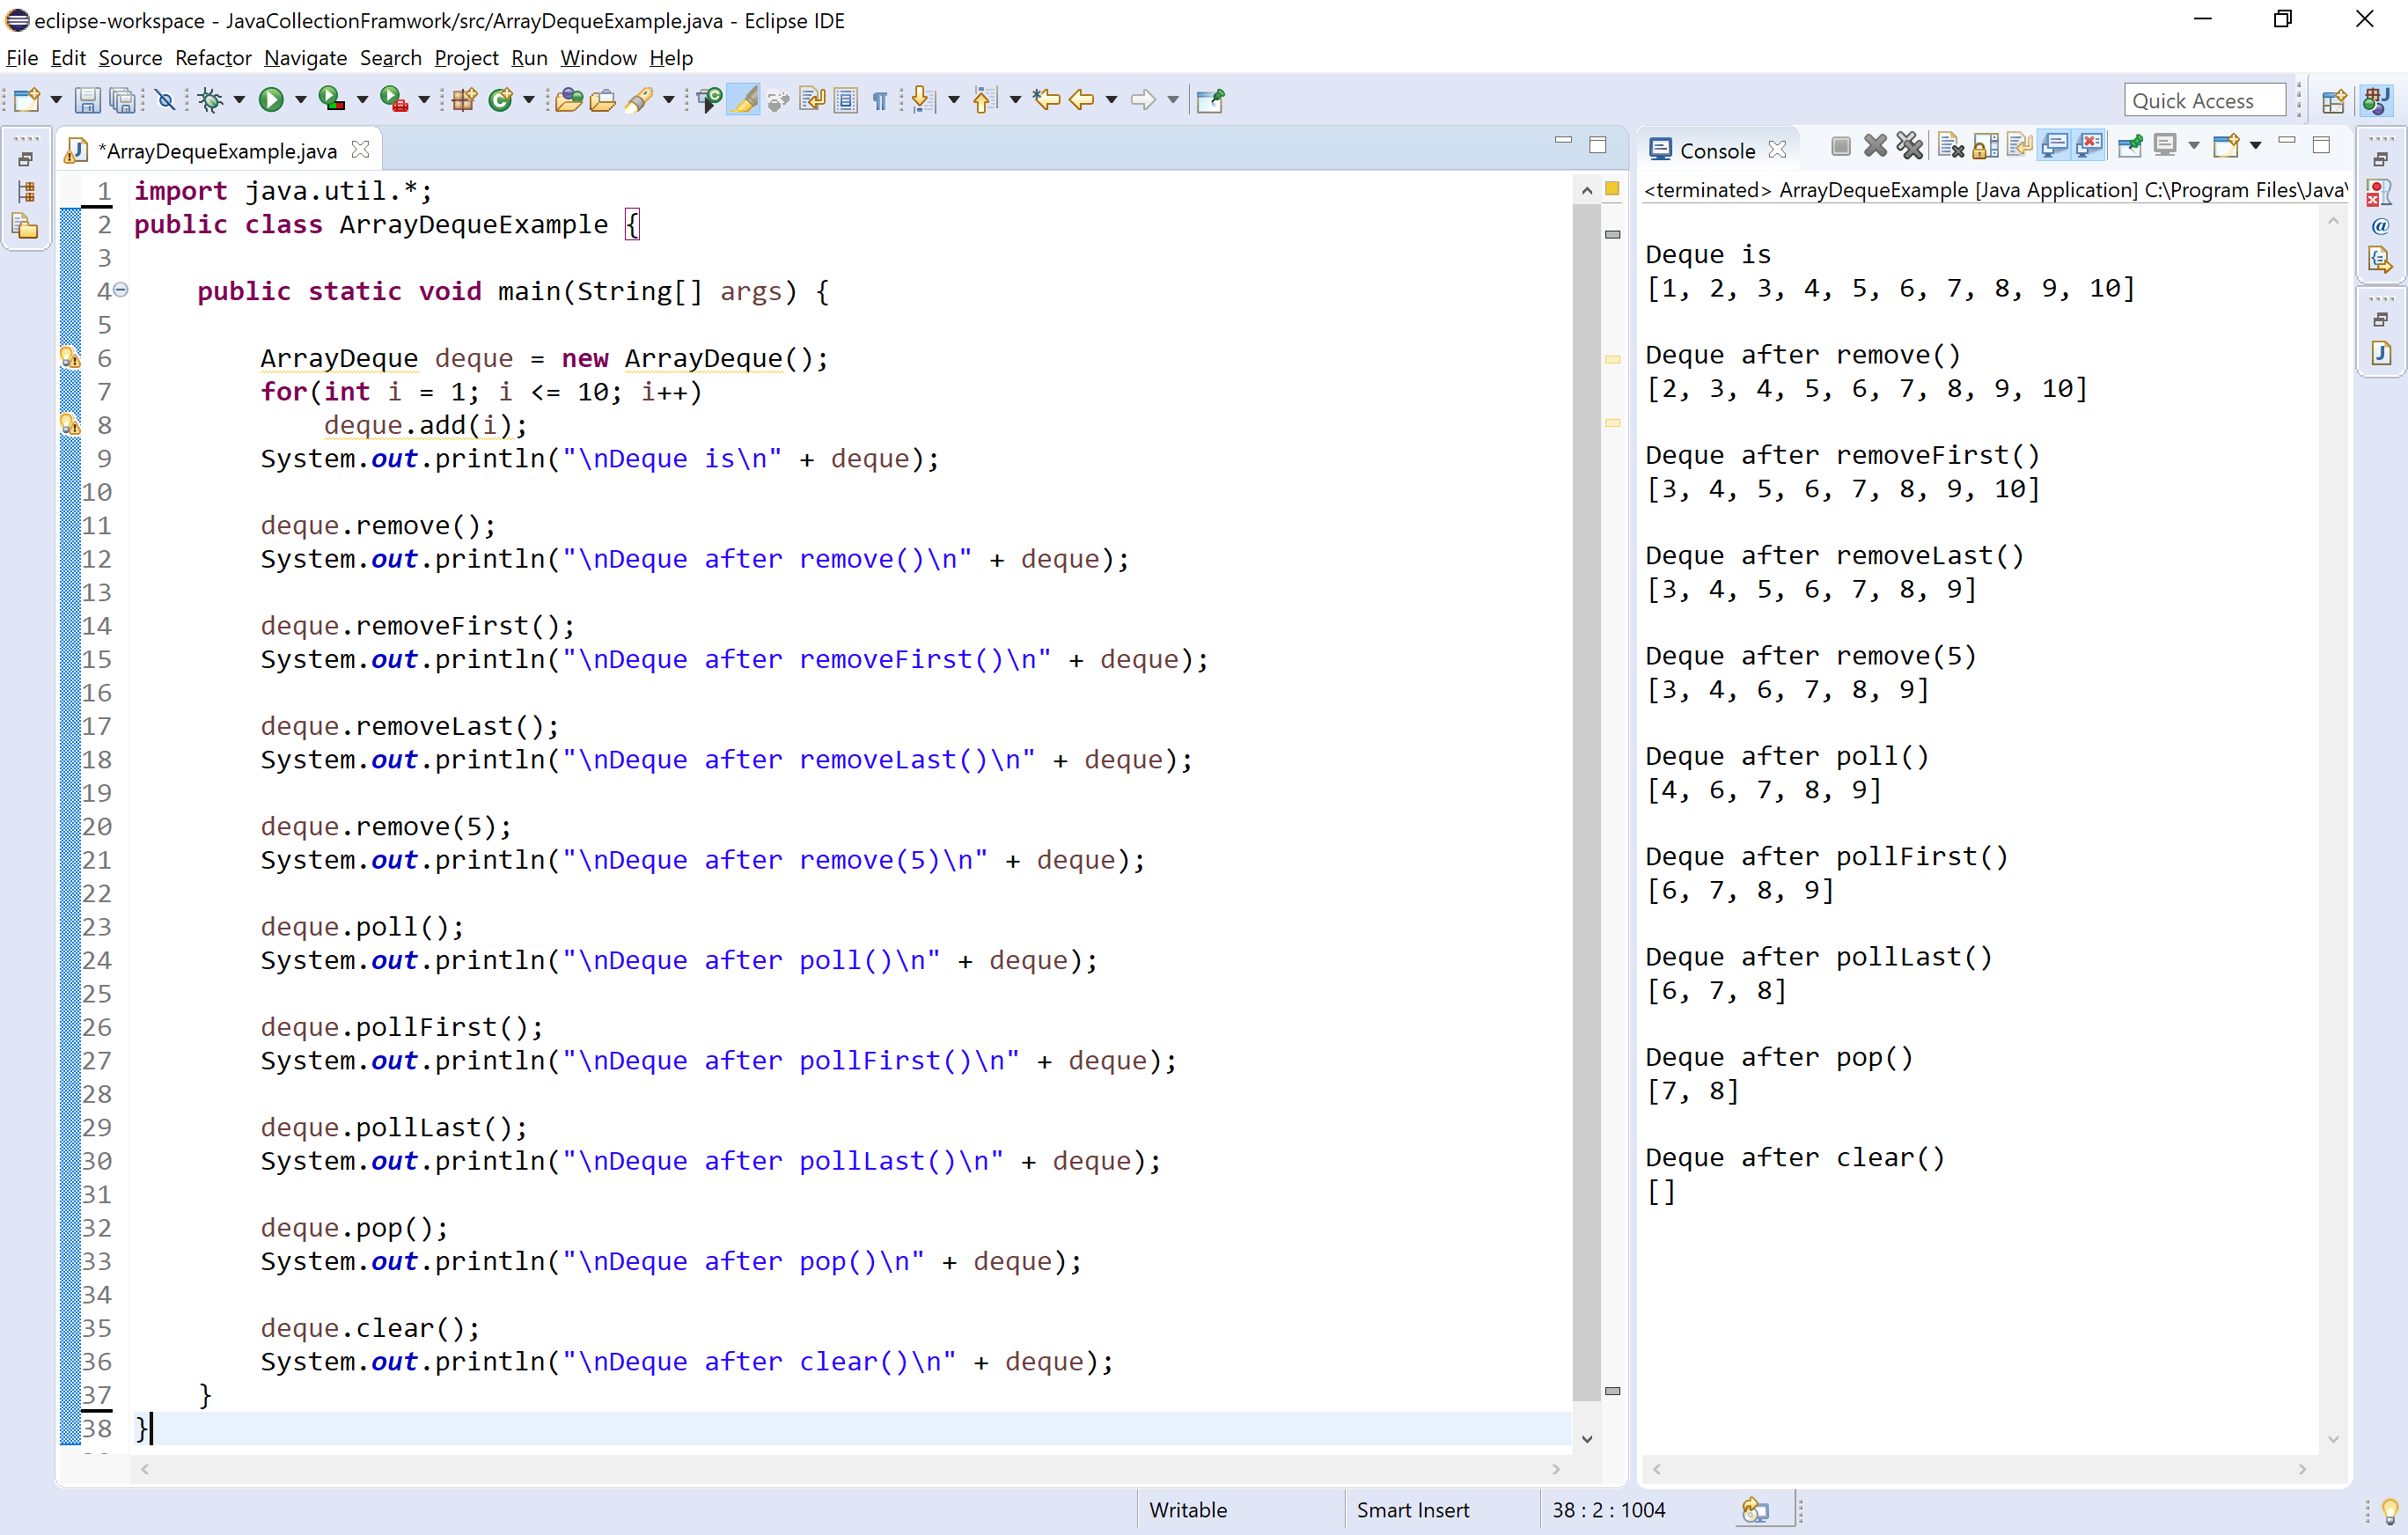Open the New wizard icon
The width and height of the screenshot is (2408, 1535).
point(27,99)
